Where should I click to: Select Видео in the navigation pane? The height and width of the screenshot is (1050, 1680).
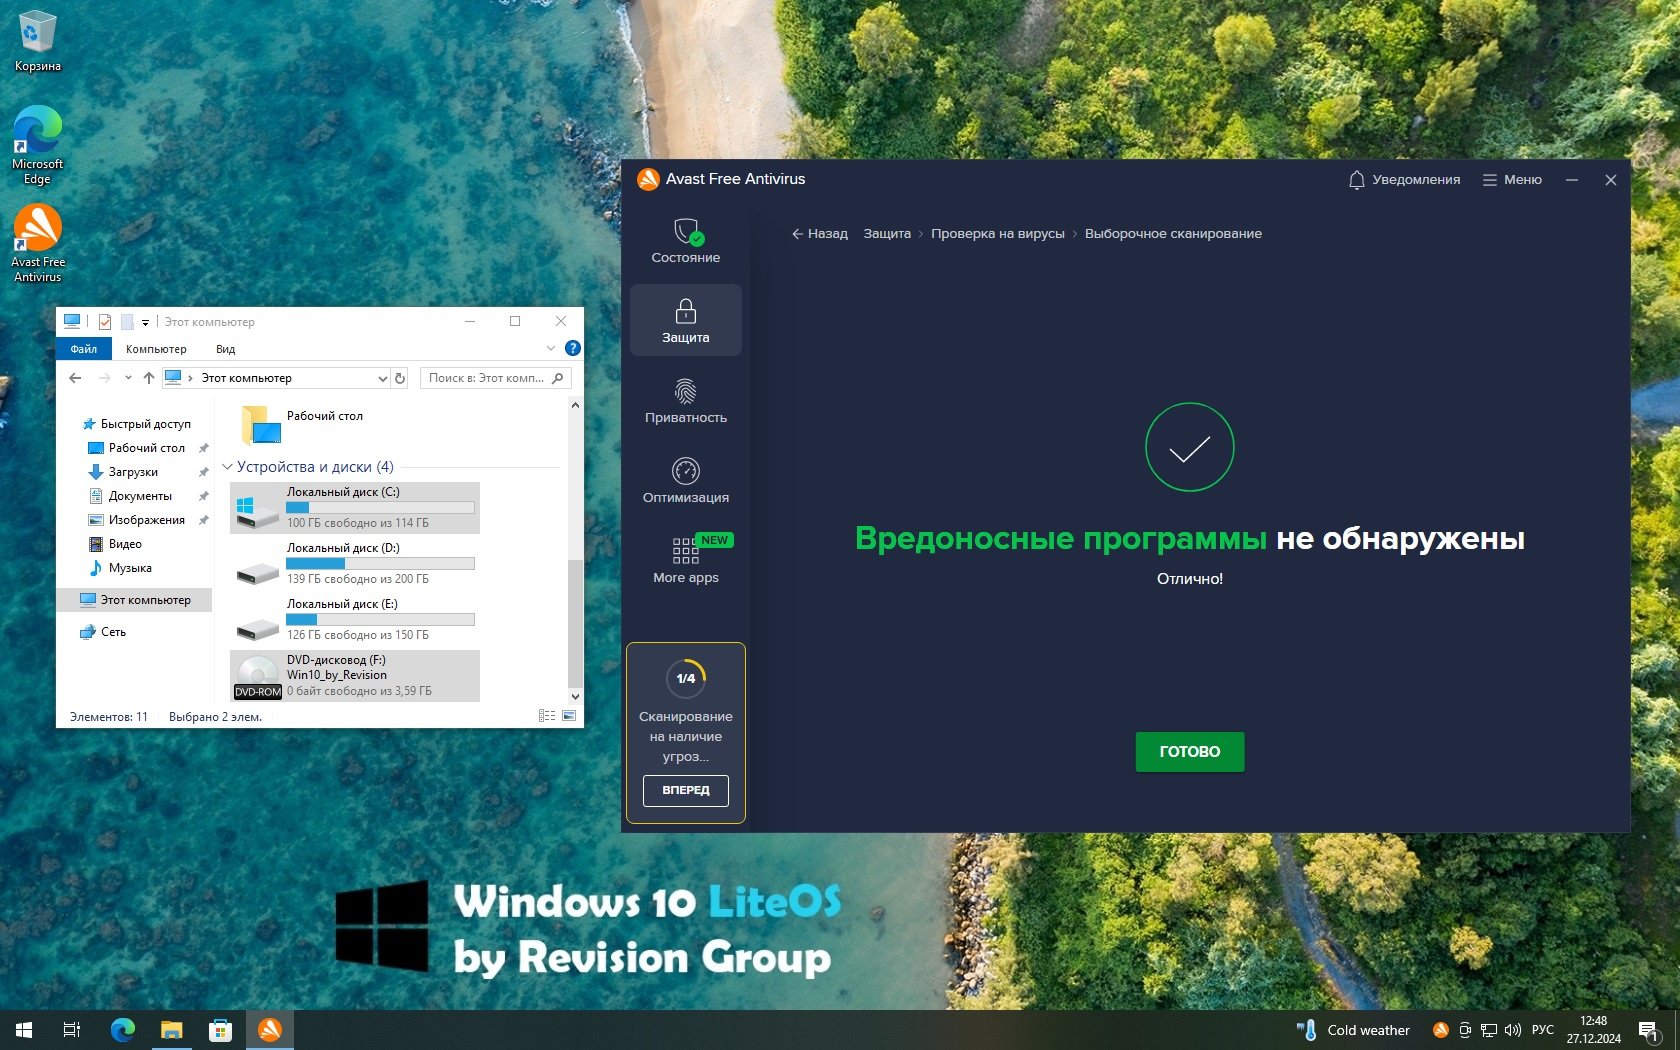tap(125, 544)
